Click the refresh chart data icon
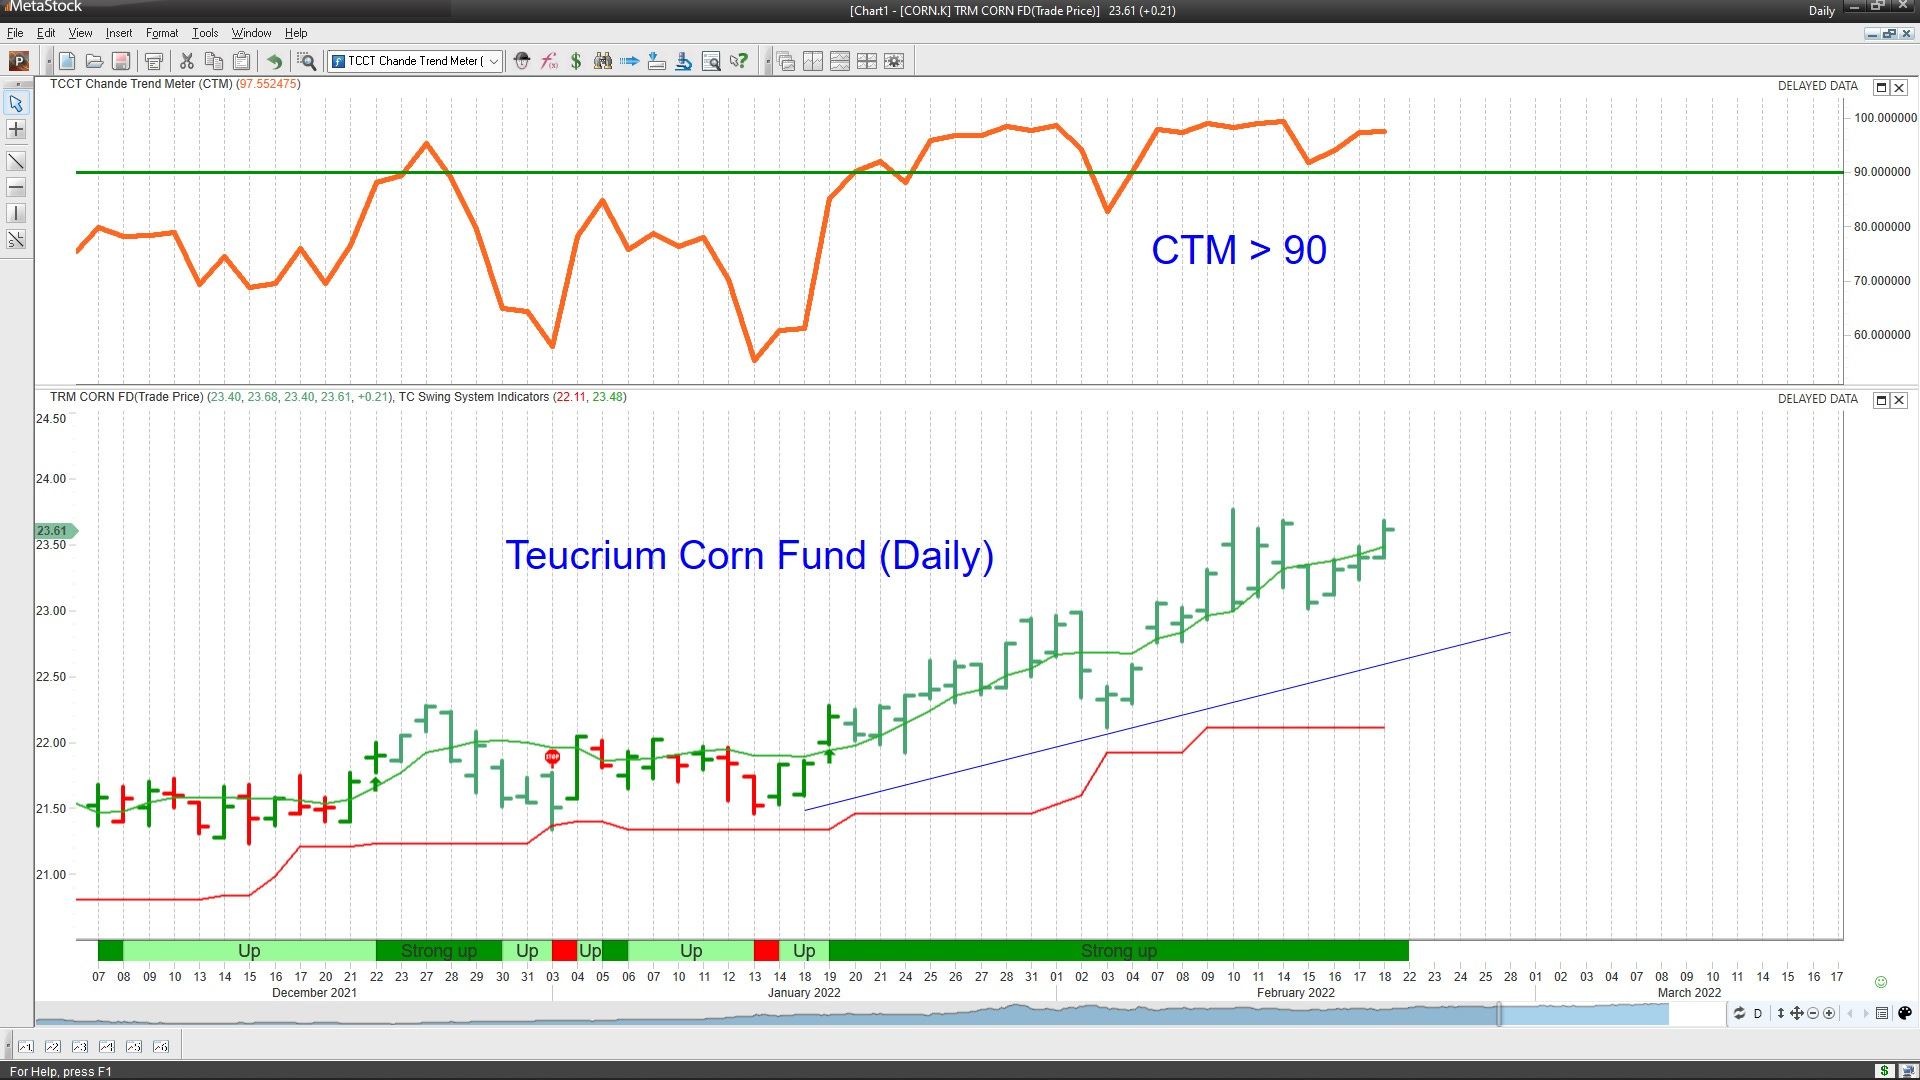This screenshot has width=1920, height=1080. [x=1739, y=1013]
